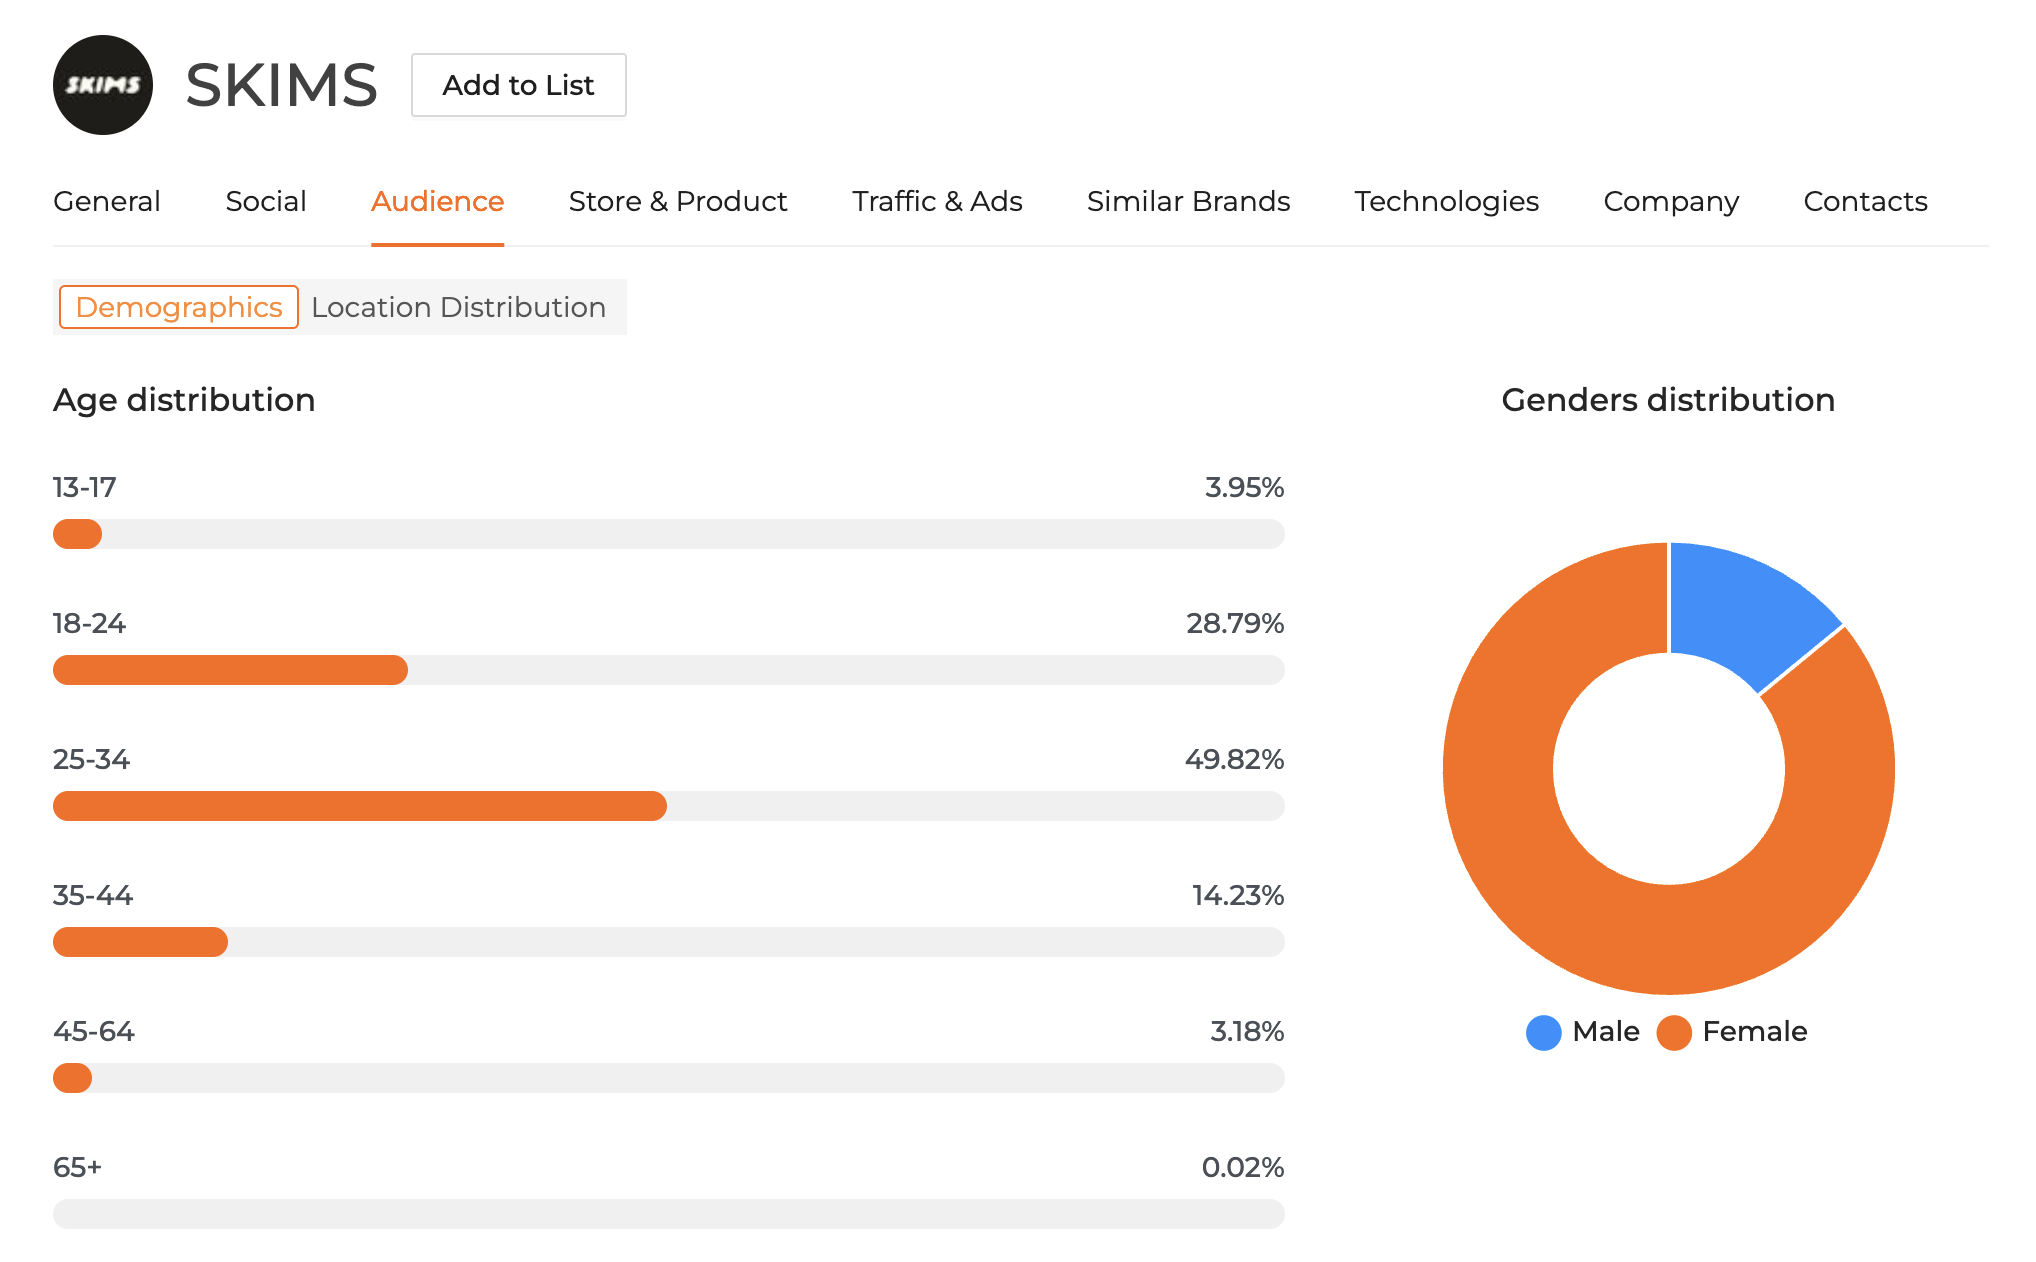Viewport: 2036px width, 1262px height.
Task: View the Similar Brands tab
Action: (x=1188, y=201)
